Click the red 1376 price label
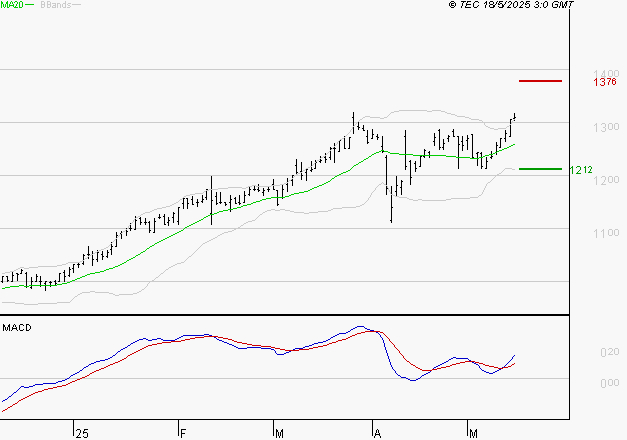This screenshot has height=440, width=627. coord(605,82)
